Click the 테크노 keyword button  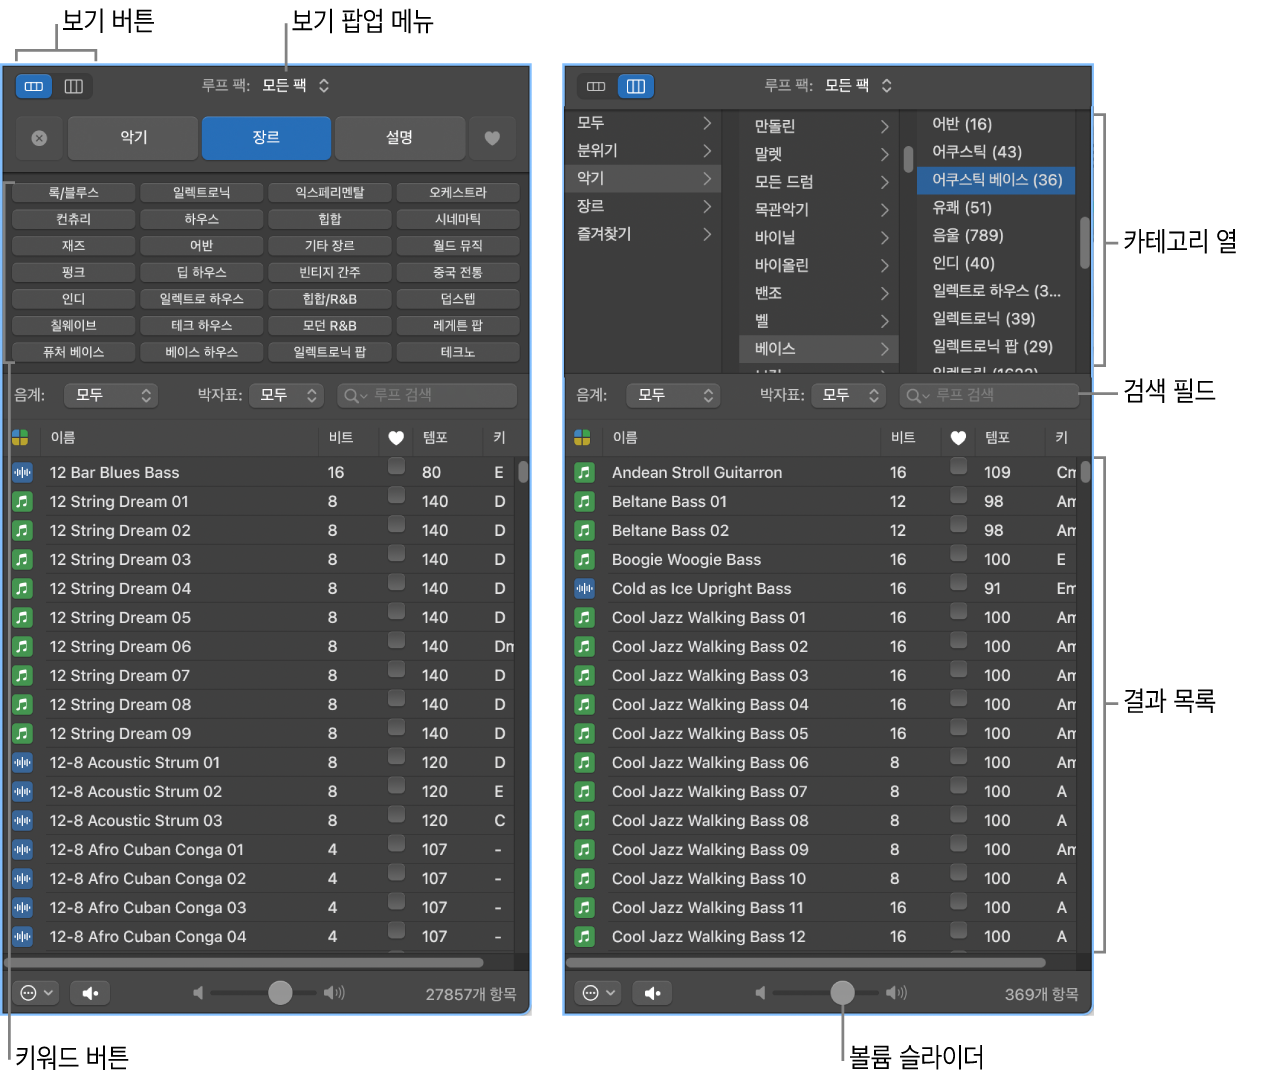point(458,352)
